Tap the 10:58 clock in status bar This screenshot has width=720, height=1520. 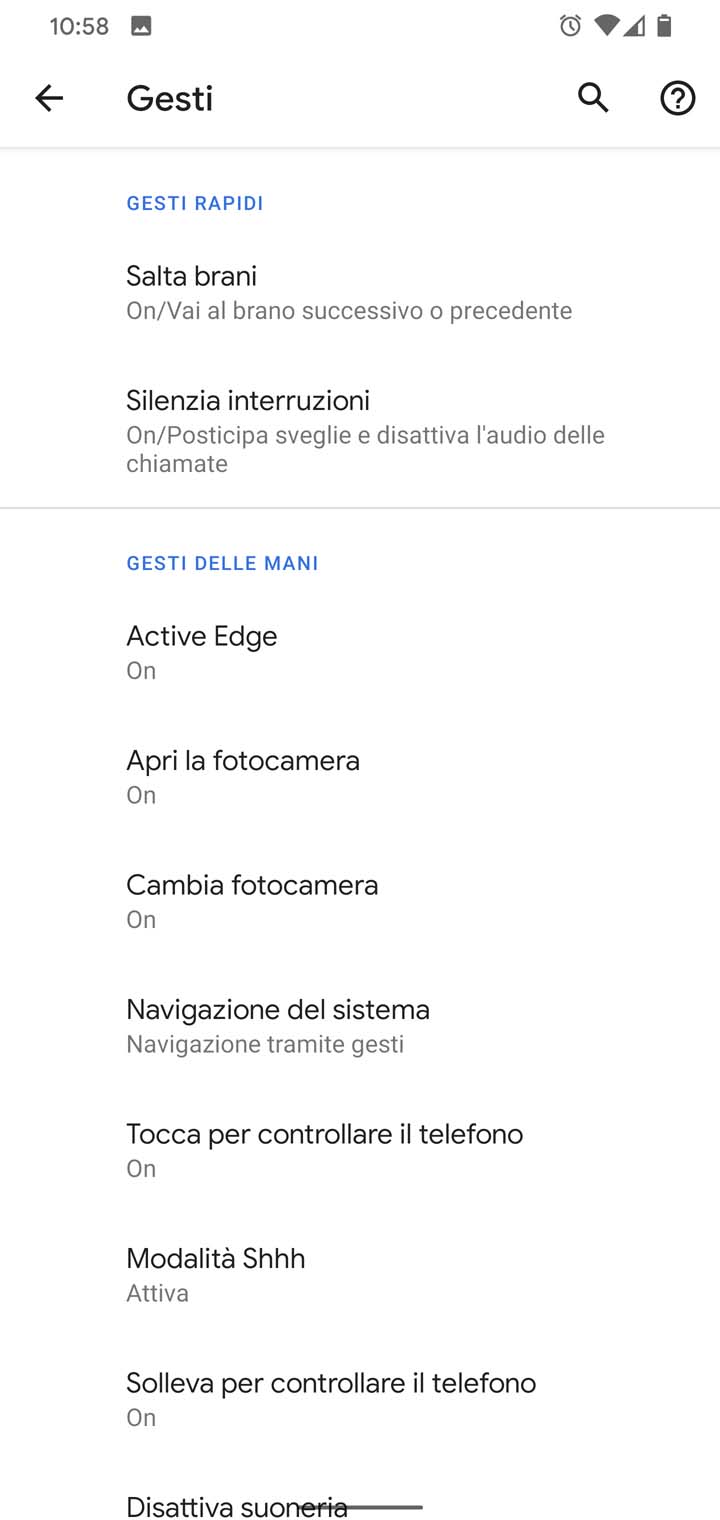tap(79, 26)
